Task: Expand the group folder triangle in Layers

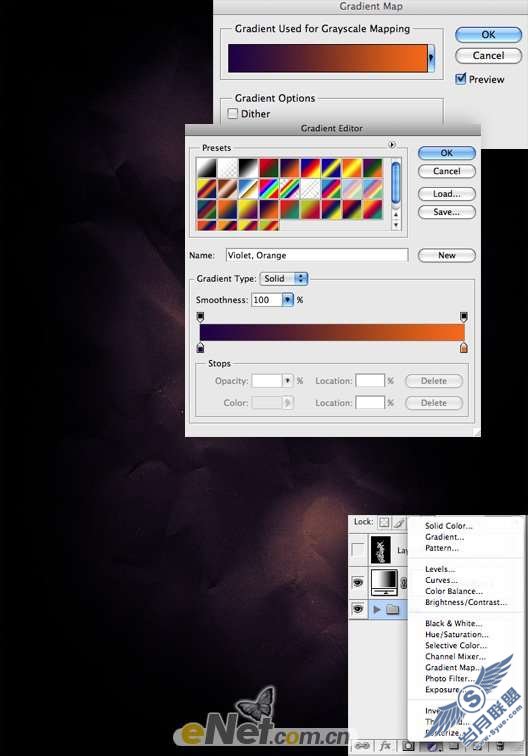Action: [377, 609]
